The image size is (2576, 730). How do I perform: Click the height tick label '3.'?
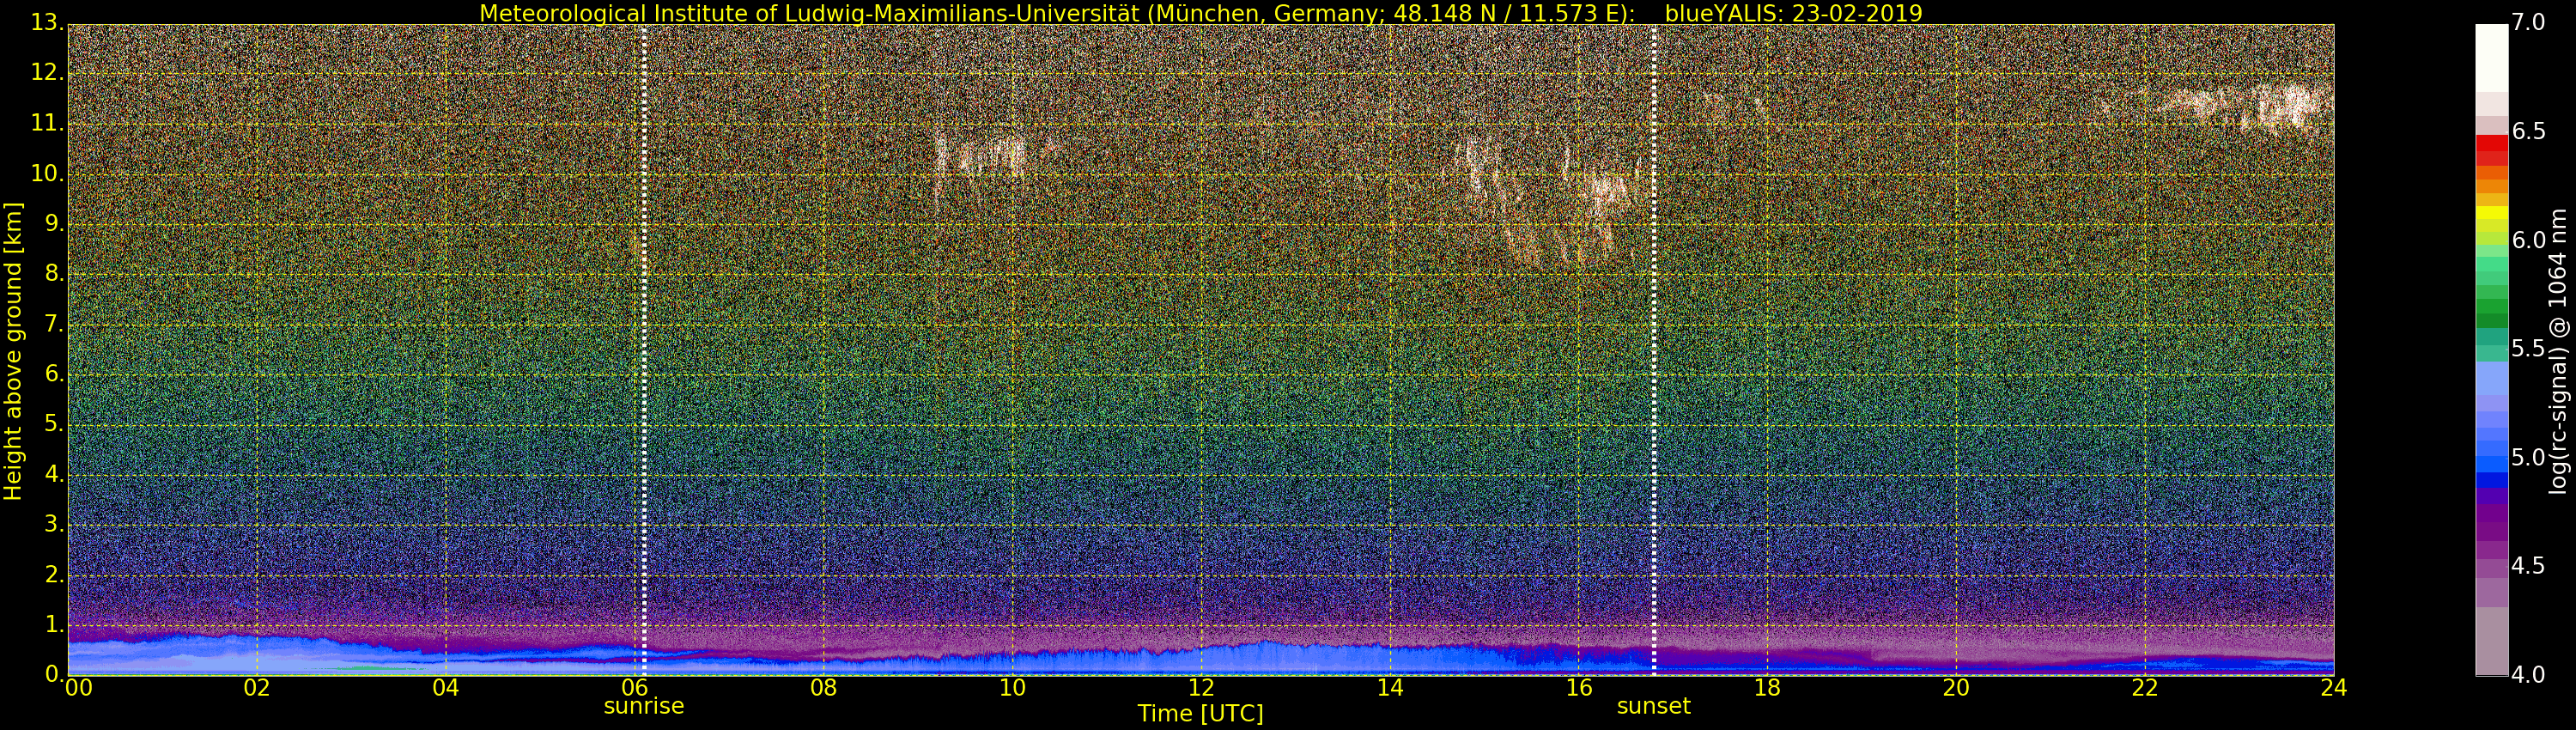click(x=54, y=525)
